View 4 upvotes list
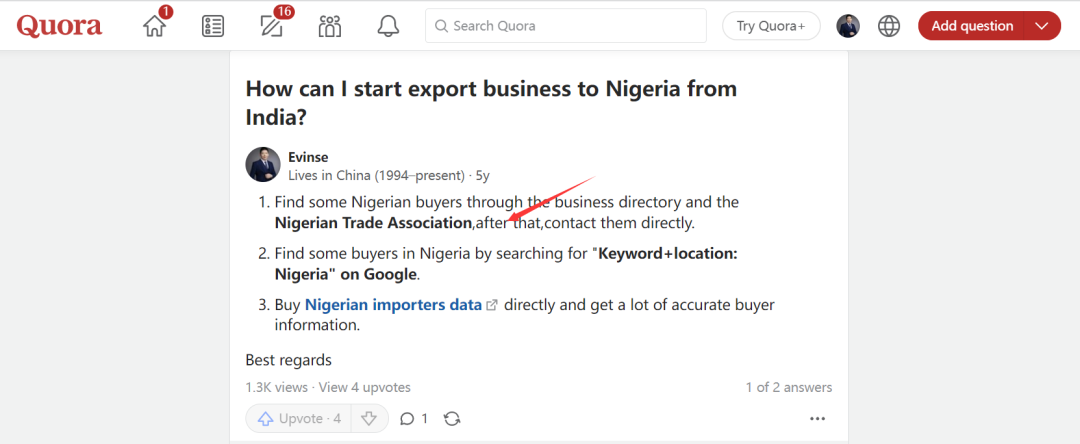Screen dimensions: 1080x444 click(x=365, y=387)
